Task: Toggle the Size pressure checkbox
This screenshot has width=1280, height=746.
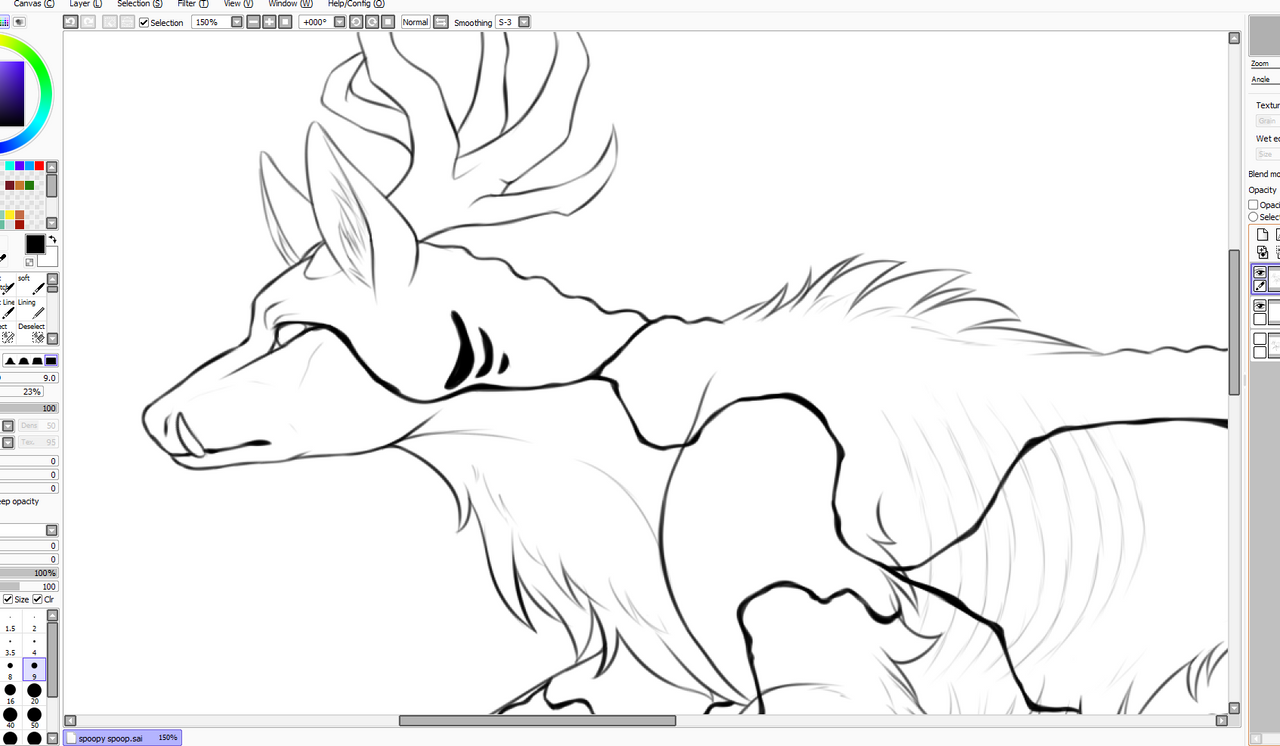Action: pyautogui.click(x=8, y=599)
